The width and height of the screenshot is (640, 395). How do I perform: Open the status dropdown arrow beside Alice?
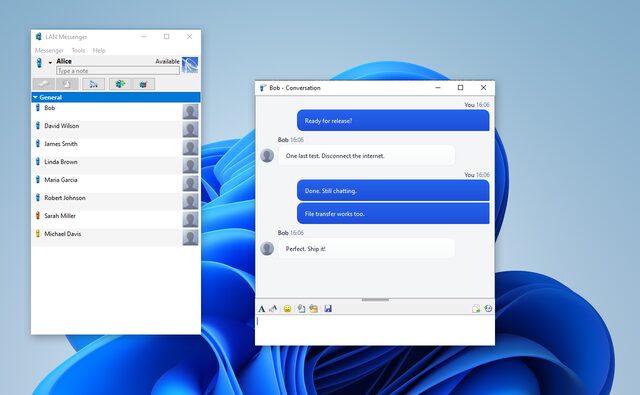[x=50, y=62]
